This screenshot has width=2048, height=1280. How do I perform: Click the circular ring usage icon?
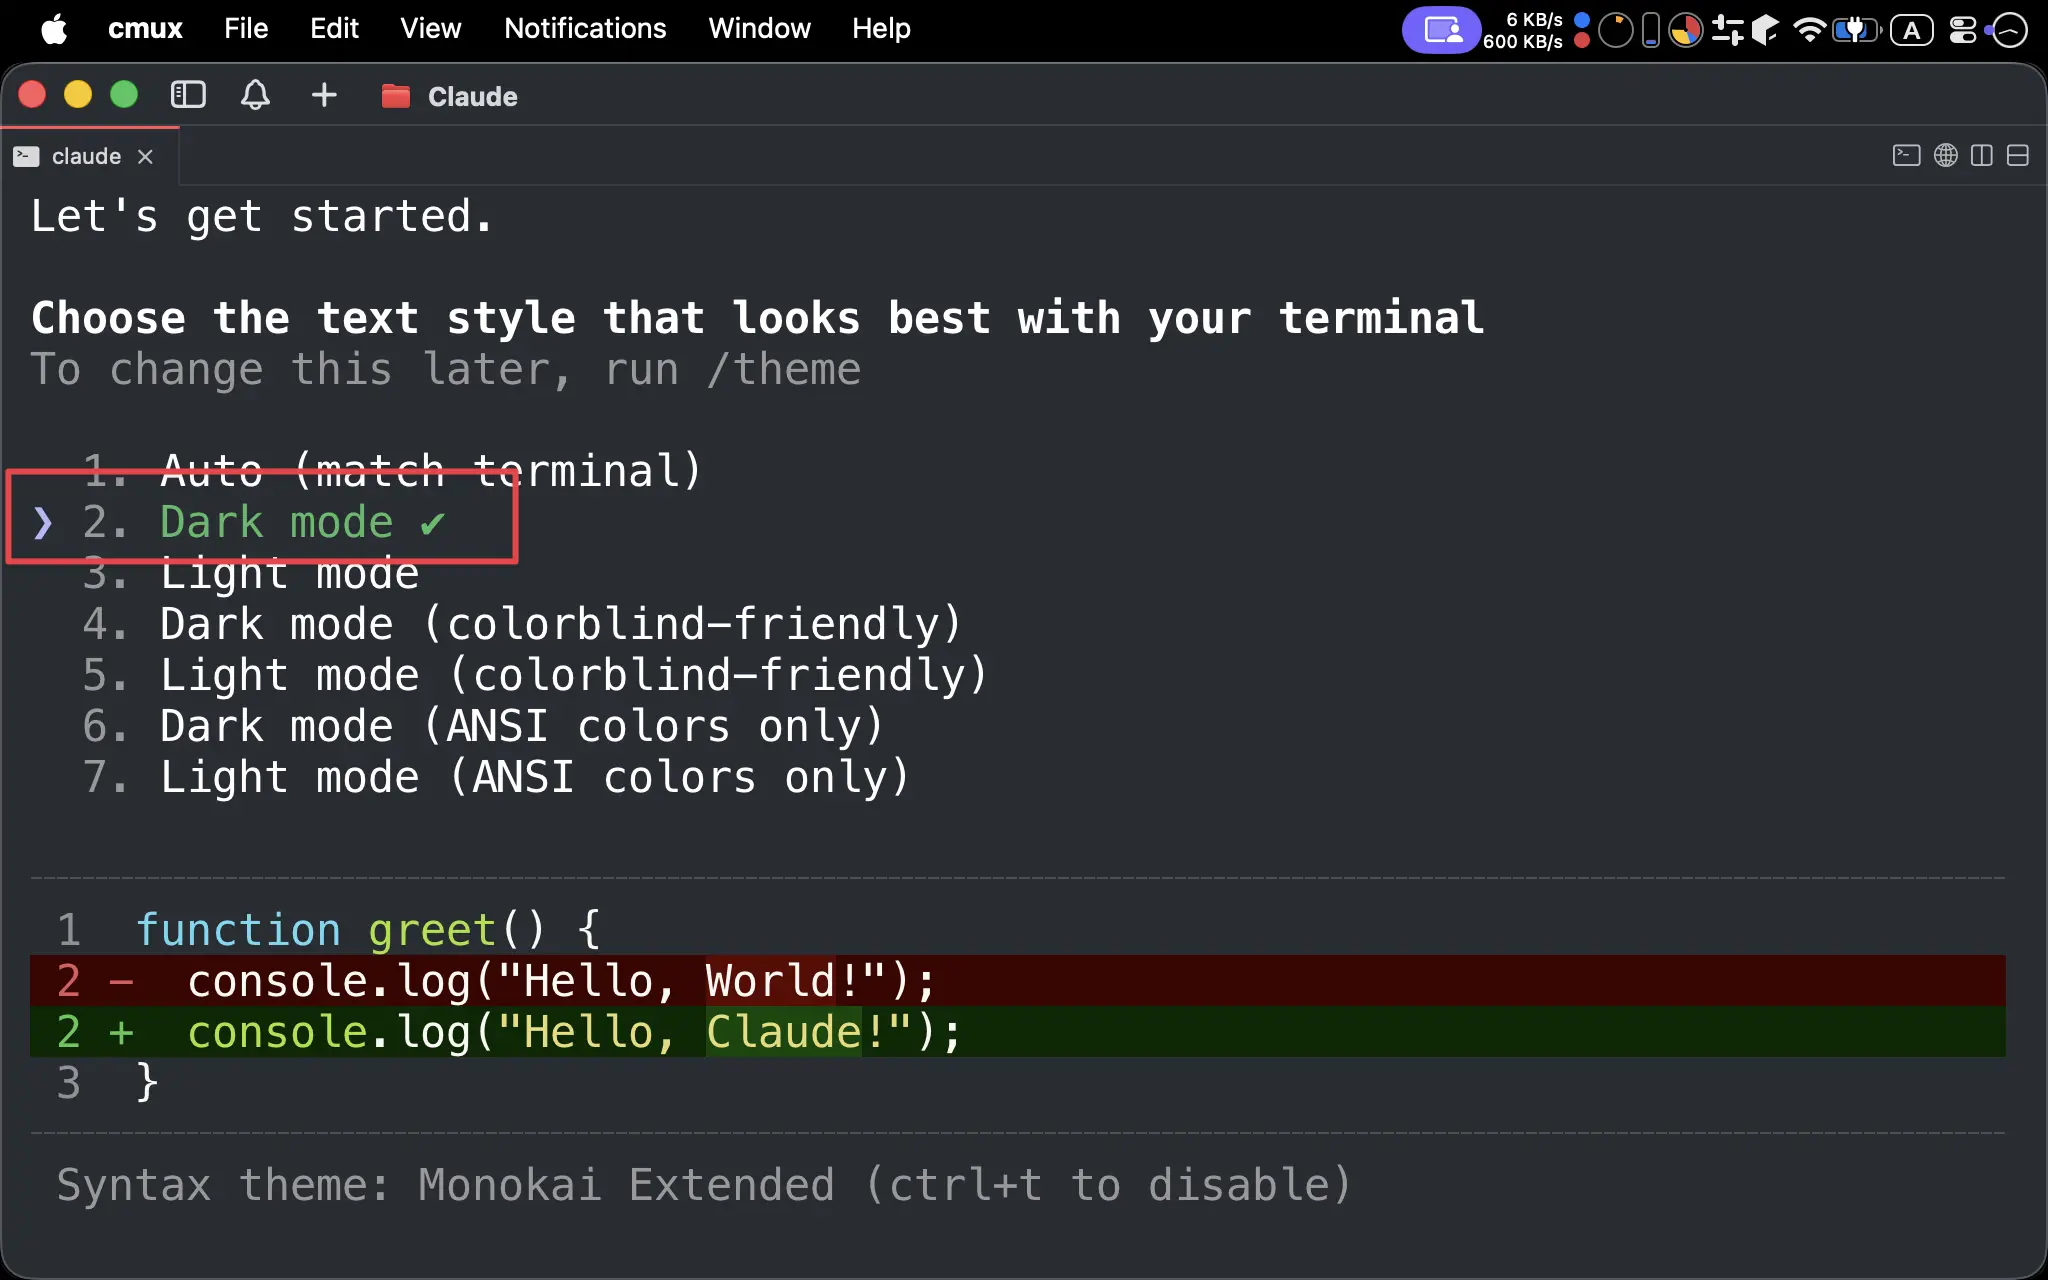point(1615,30)
